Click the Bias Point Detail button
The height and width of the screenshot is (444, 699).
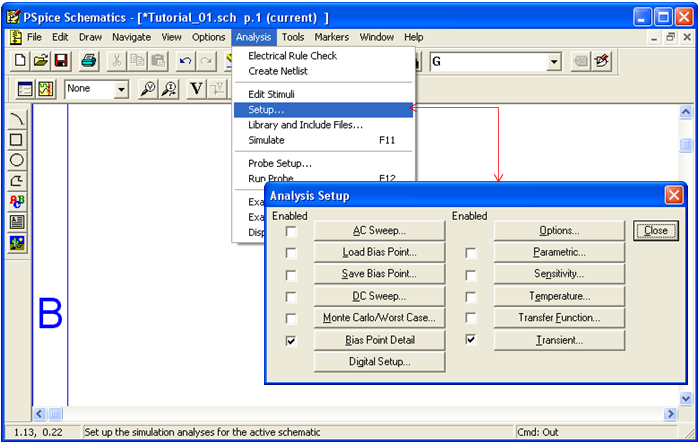[379, 340]
